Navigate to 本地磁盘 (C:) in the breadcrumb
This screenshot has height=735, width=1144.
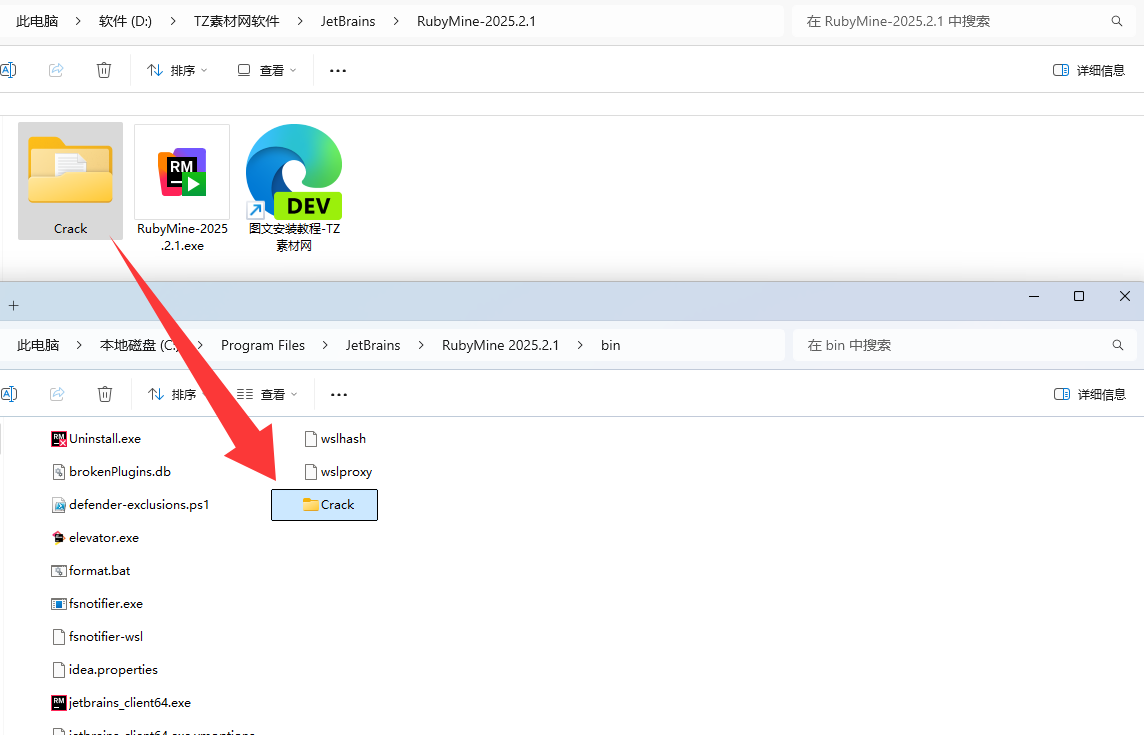click(139, 345)
